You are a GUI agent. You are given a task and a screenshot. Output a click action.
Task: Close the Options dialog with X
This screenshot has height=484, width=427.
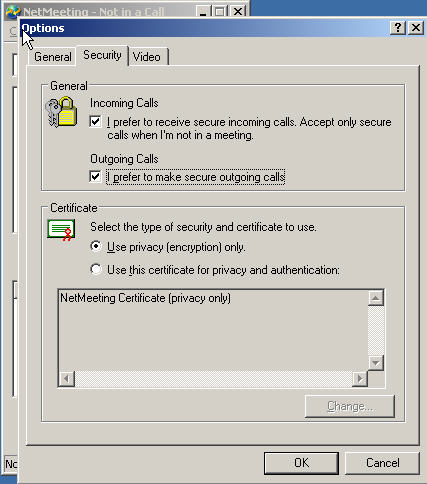(x=416, y=28)
